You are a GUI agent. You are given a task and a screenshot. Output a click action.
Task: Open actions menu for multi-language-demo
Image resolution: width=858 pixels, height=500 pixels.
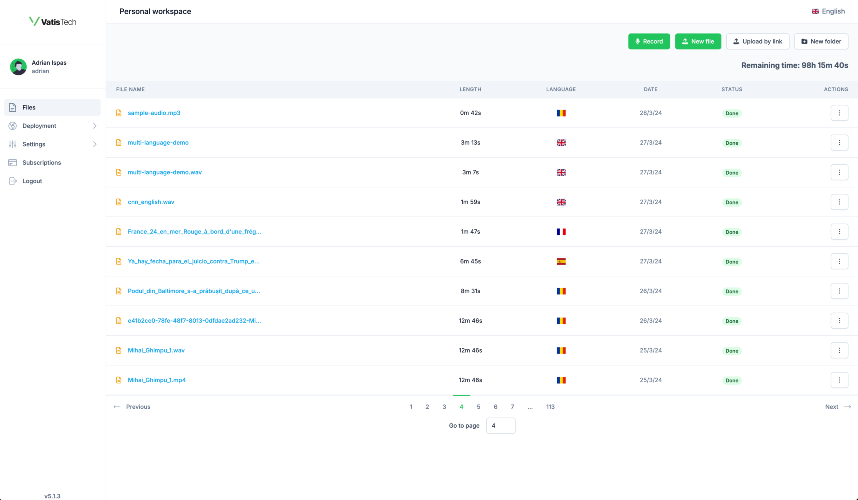click(x=839, y=143)
